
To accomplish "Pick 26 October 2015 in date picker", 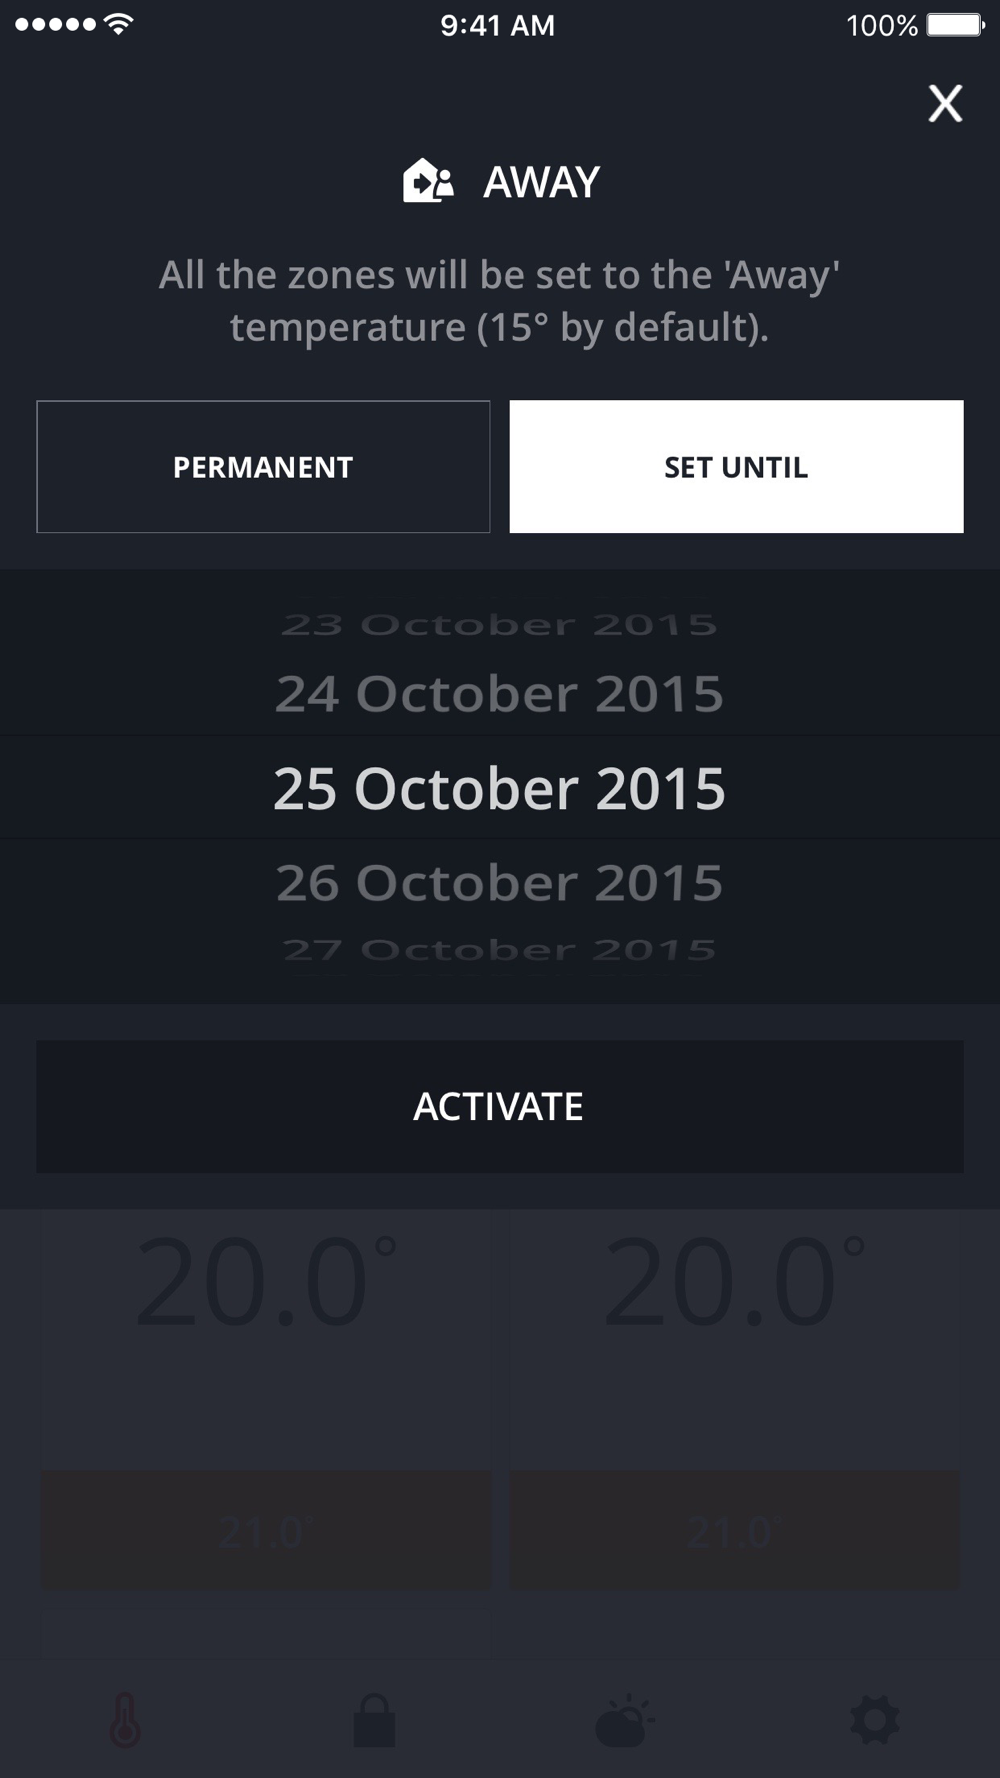I will click(x=499, y=882).
